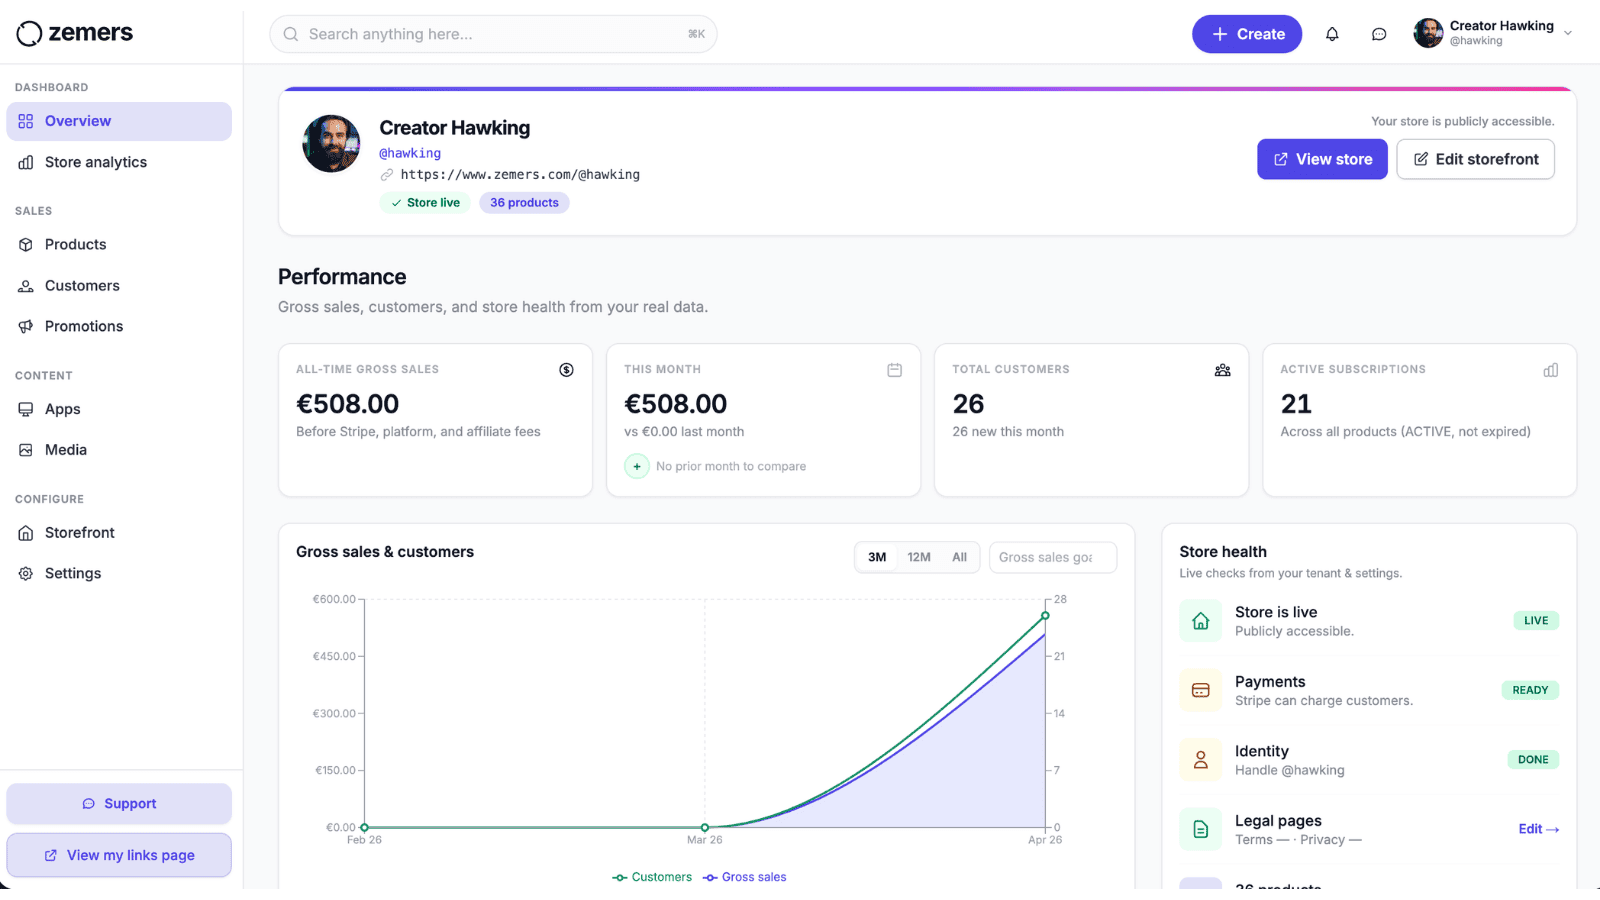
Task: Click the Media image icon in sidebar
Action: (x=26, y=450)
